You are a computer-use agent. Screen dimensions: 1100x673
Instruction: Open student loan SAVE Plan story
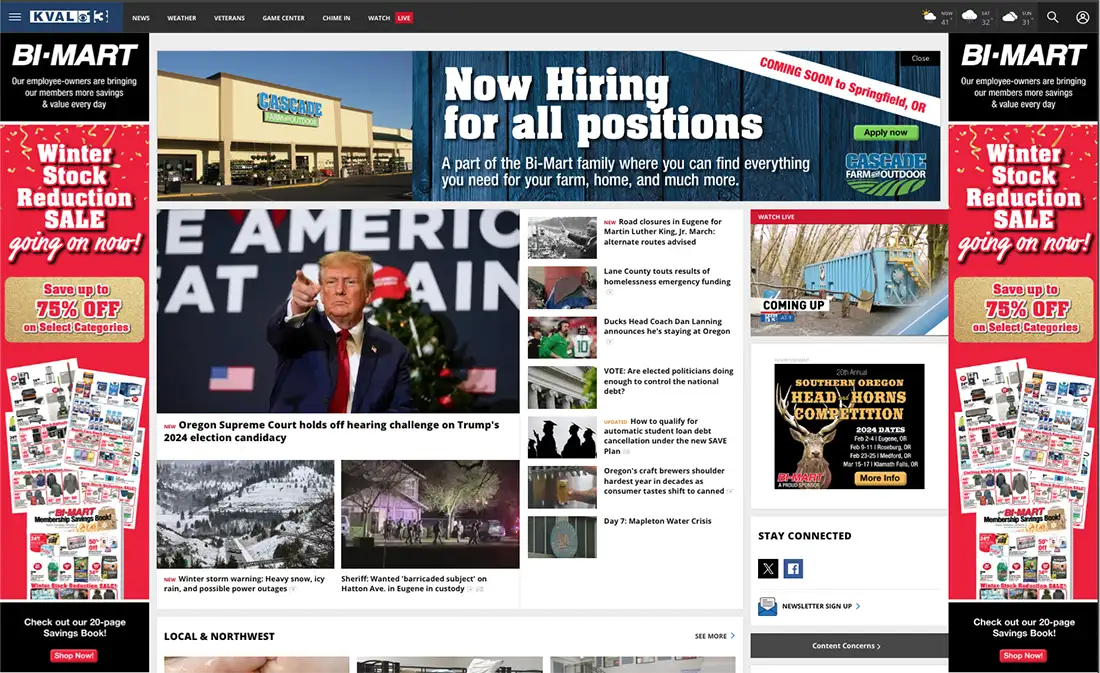[x=665, y=436]
